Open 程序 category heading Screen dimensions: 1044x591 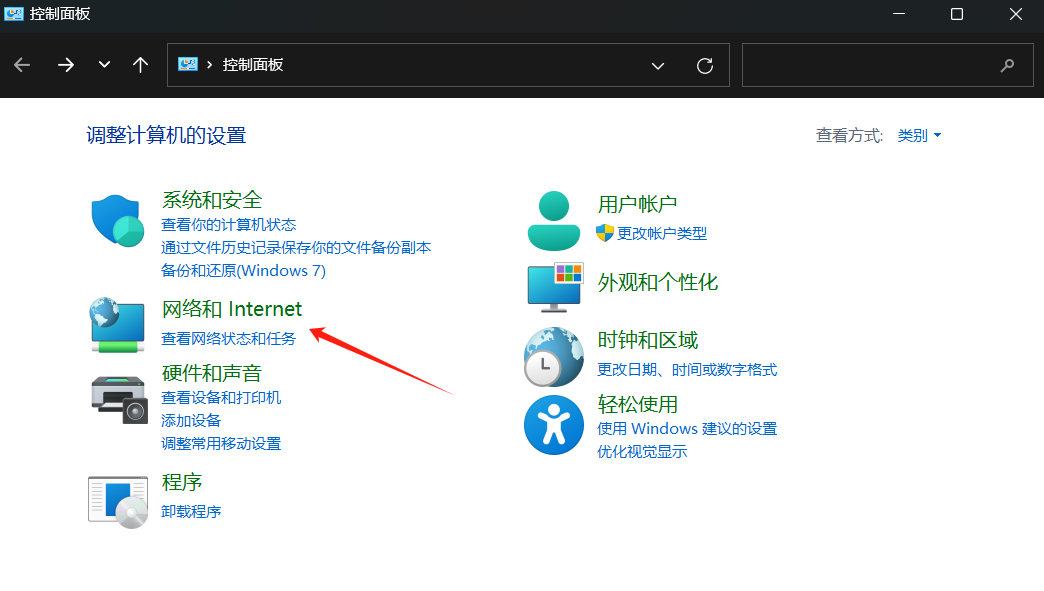[x=182, y=482]
